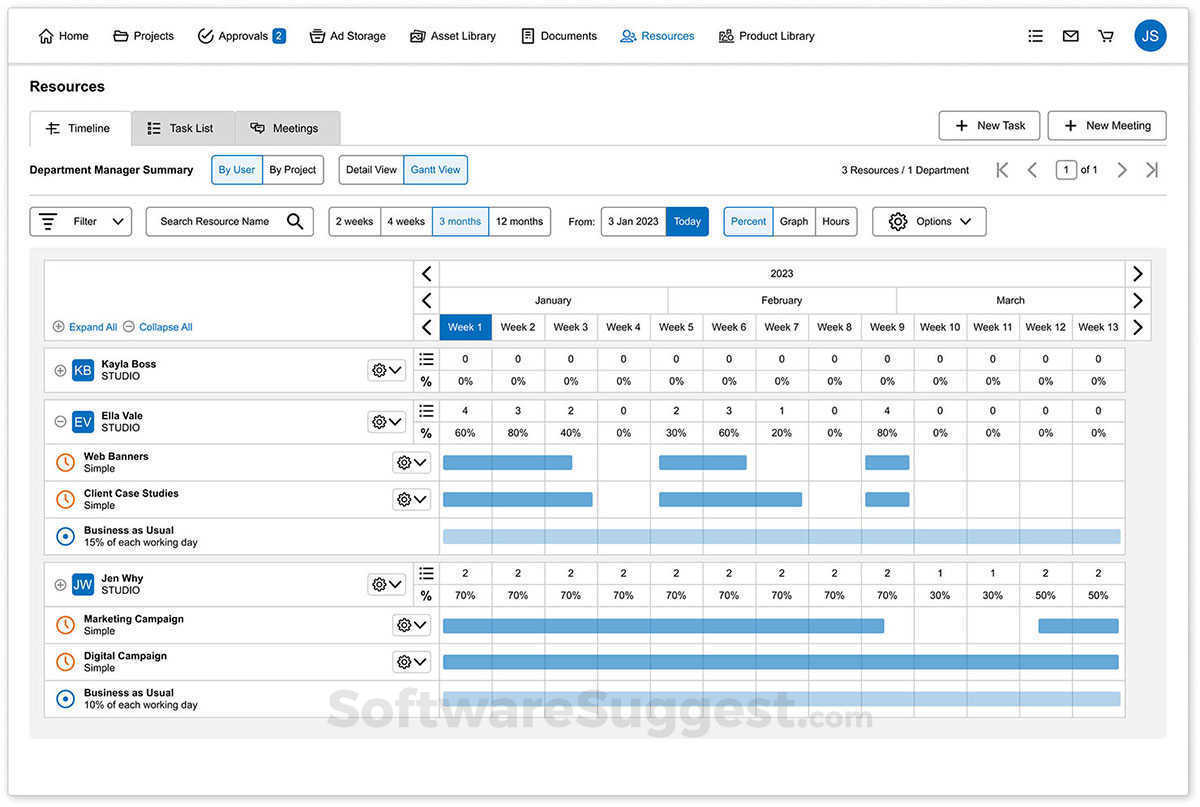Open the shopping cart icon
Viewport: 1200px width, 807px height.
point(1105,36)
